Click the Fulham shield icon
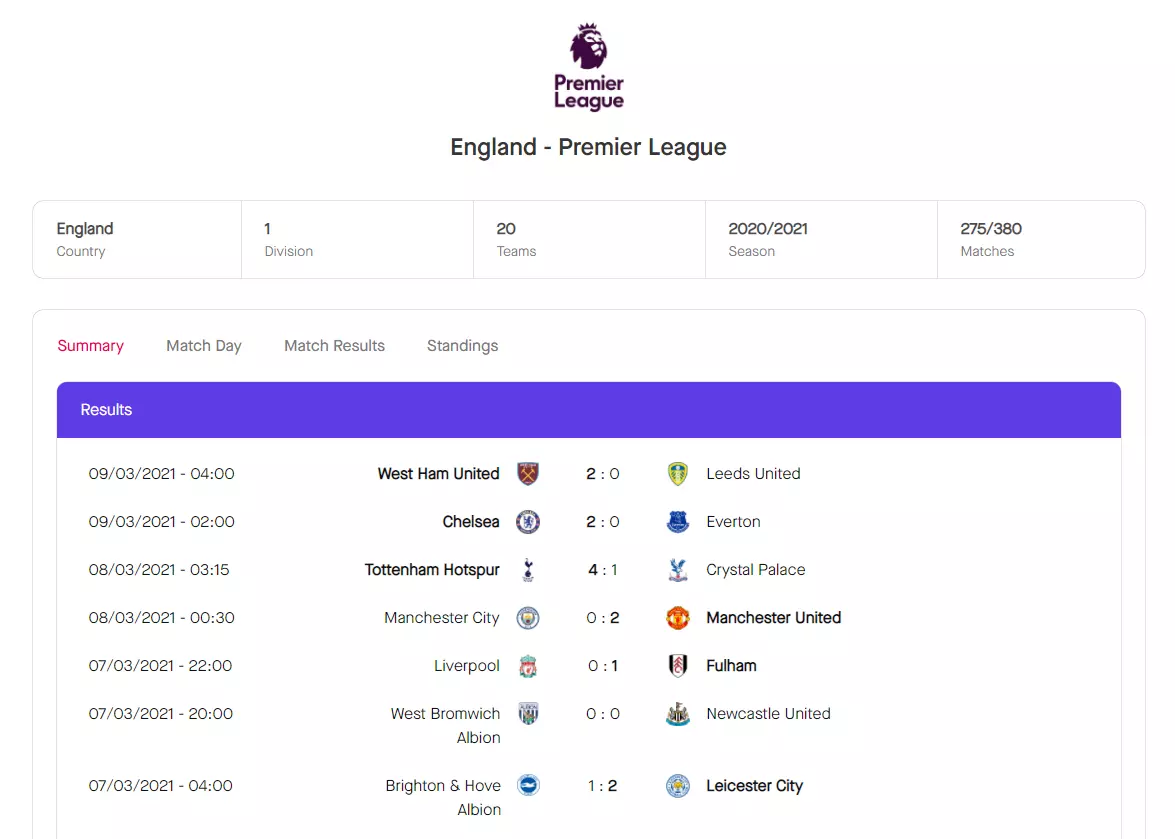The image size is (1175, 839). [677, 665]
